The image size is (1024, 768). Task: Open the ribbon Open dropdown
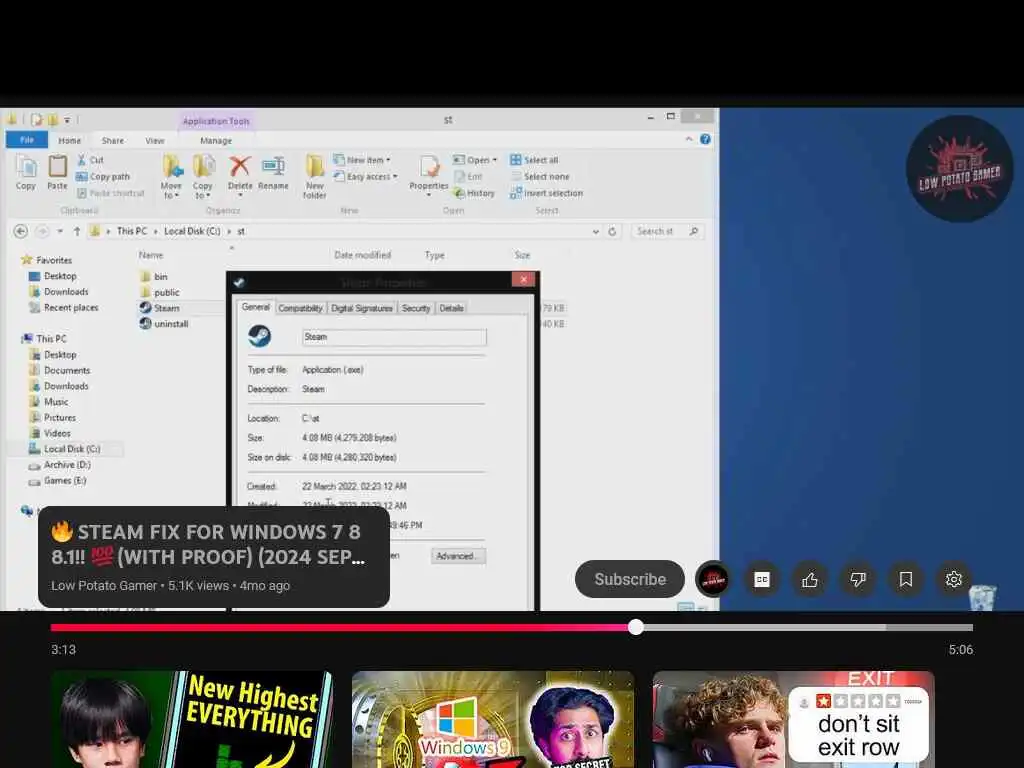click(x=475, y=160)
